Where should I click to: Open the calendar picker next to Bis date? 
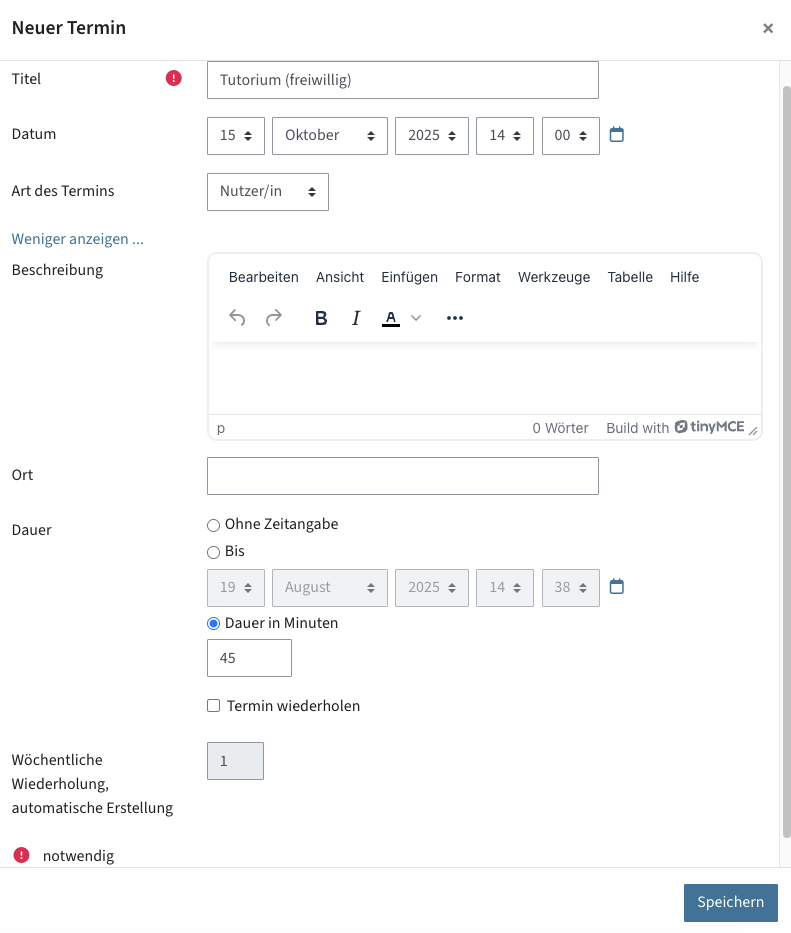tap(617, 587)
